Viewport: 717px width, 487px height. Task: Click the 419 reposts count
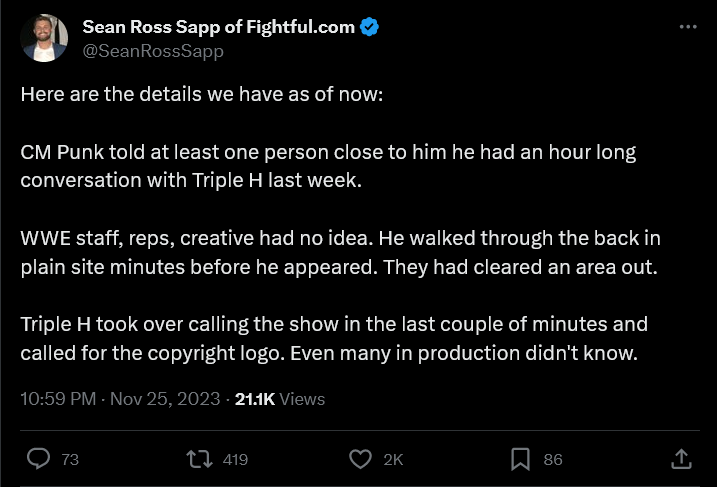click(x=235, y=460)
